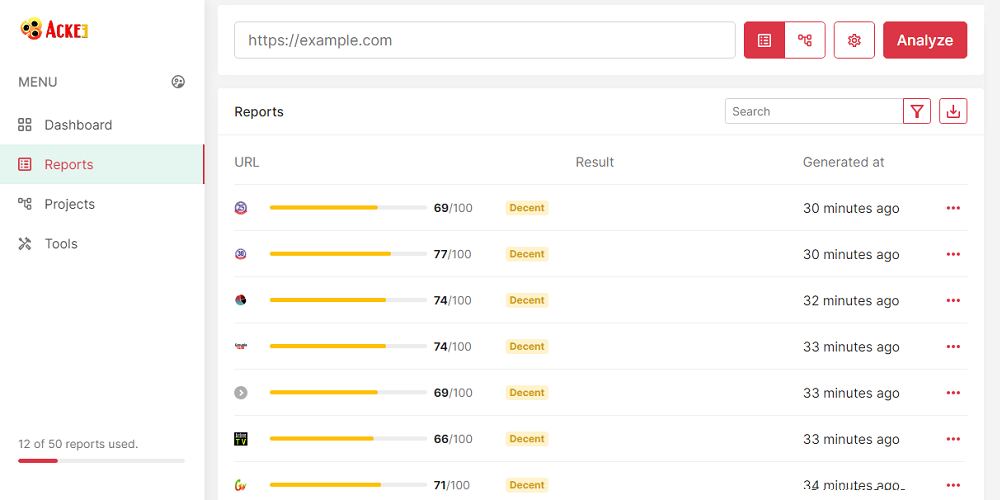Screen dimensions: 1000x500
Task: Open analysis settings gear icon
Action: coord(854,40)
